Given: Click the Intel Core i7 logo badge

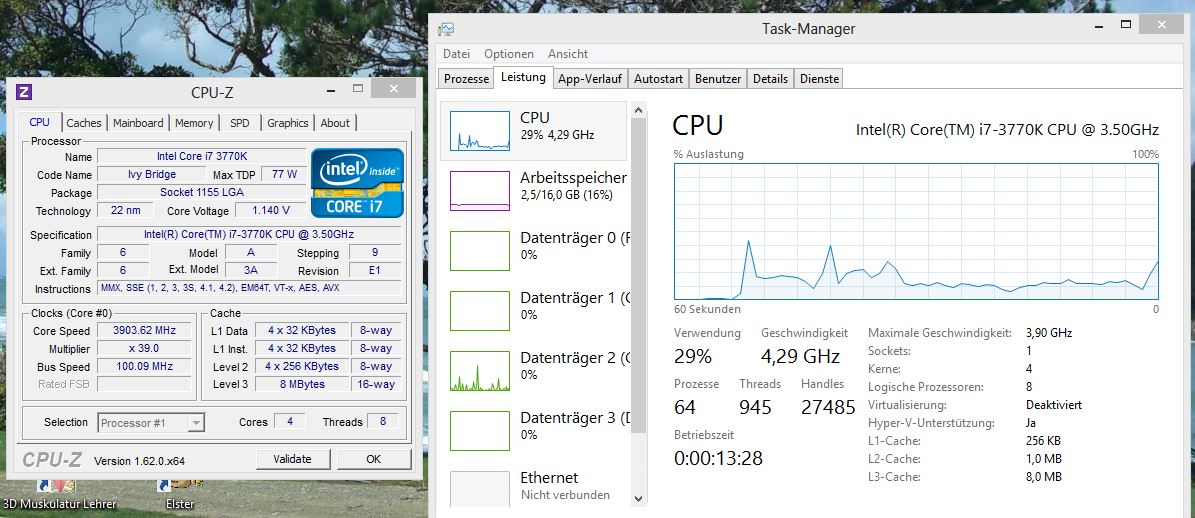Looking at the screenshot, I should click(357, 183).
